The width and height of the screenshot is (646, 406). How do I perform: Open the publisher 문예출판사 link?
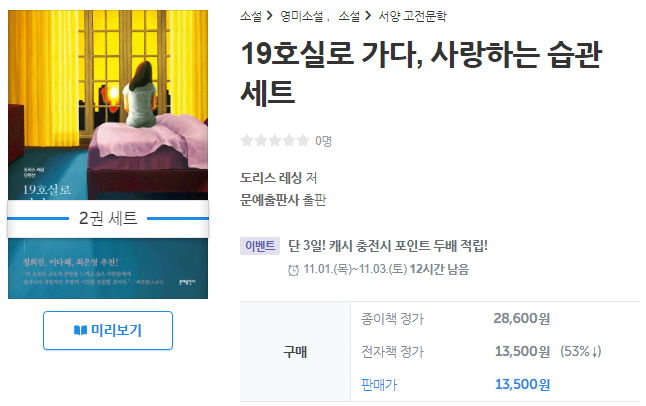(270, 200)
